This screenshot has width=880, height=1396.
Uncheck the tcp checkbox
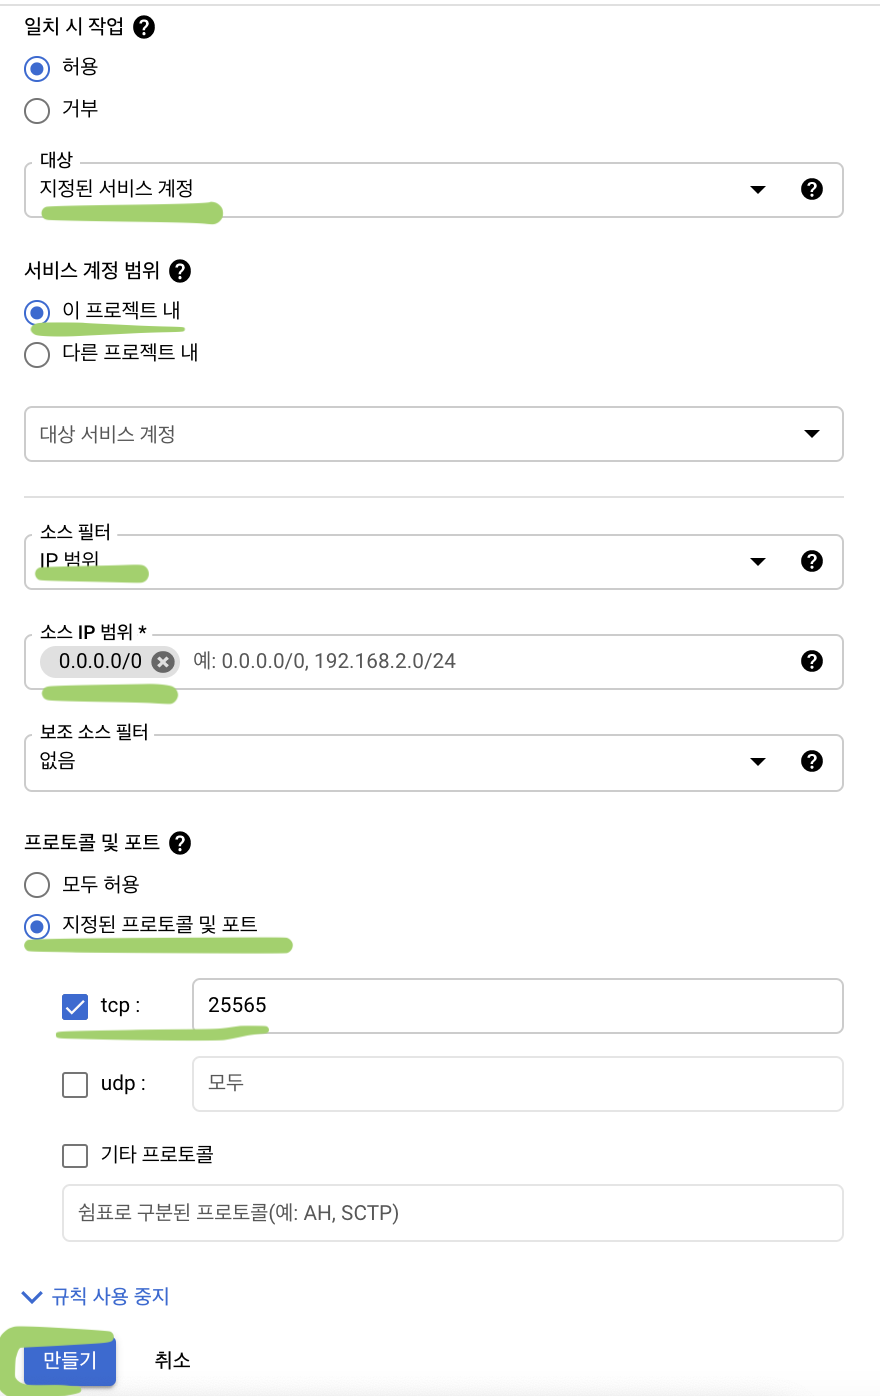(x=75, y=1006)
